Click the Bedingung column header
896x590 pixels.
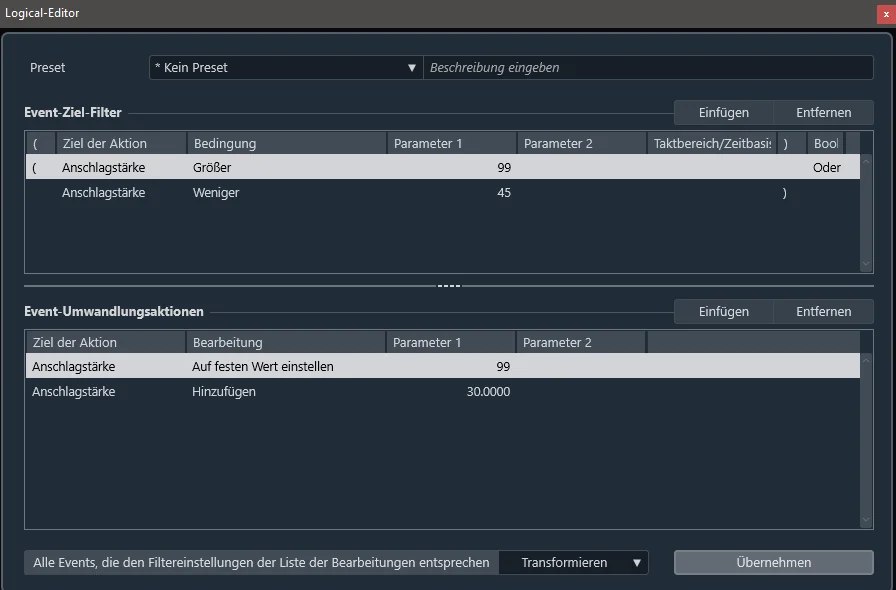click(x=287, y=143)
